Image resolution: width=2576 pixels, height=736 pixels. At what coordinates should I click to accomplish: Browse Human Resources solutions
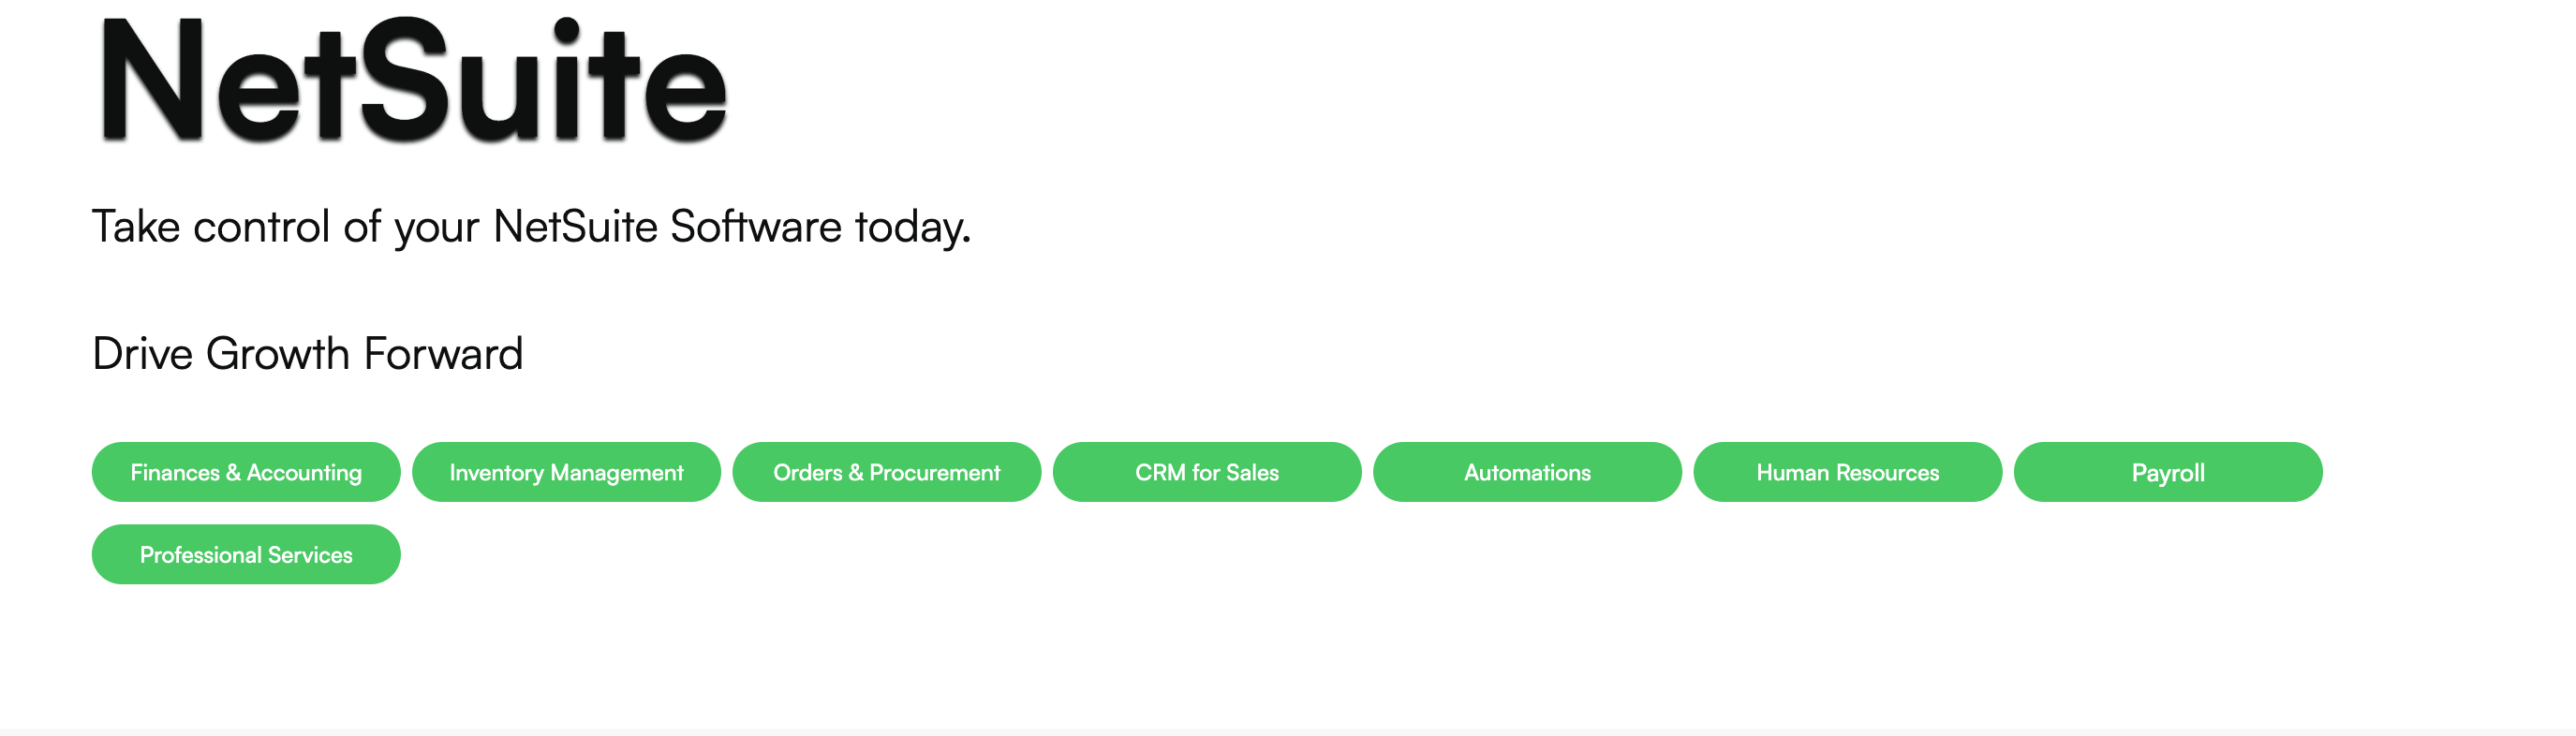1847,472
